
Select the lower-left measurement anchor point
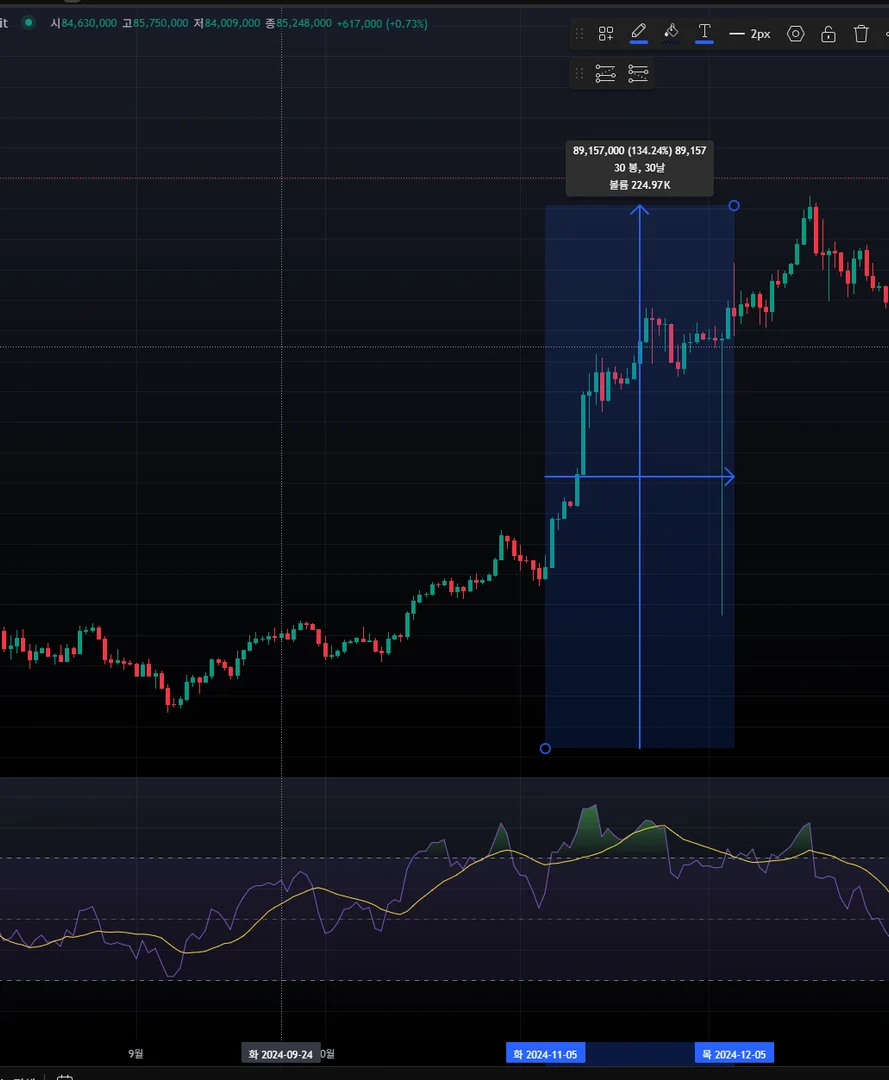[x=545, y=749]
